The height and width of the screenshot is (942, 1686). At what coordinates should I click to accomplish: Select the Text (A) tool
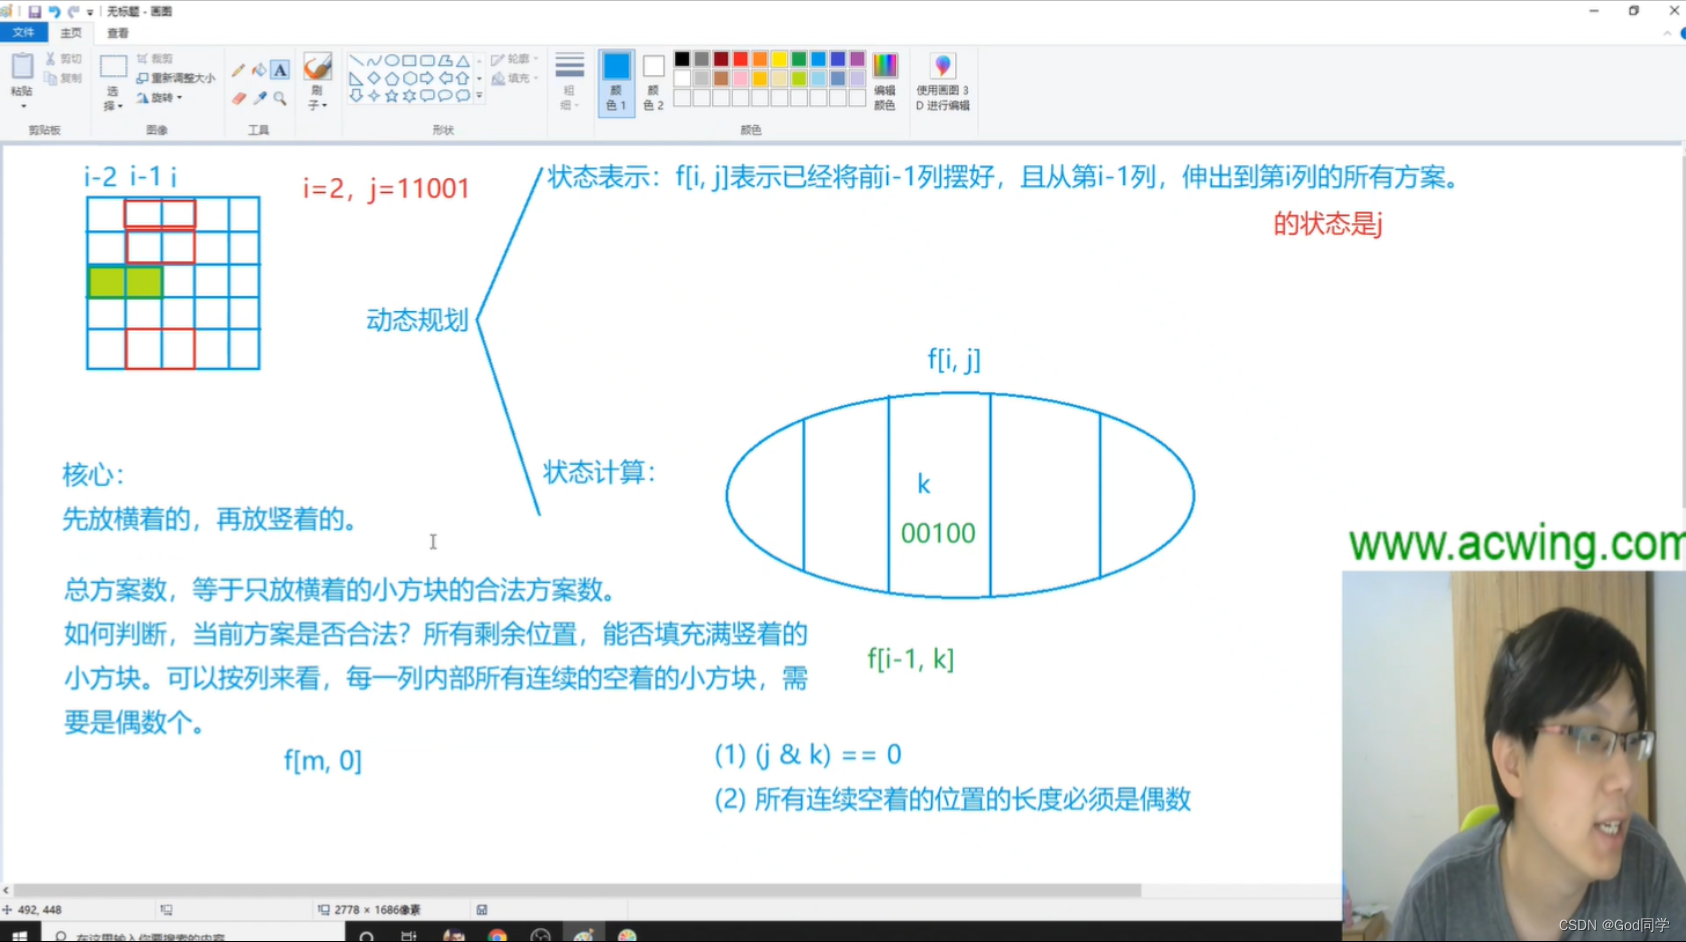280,70
